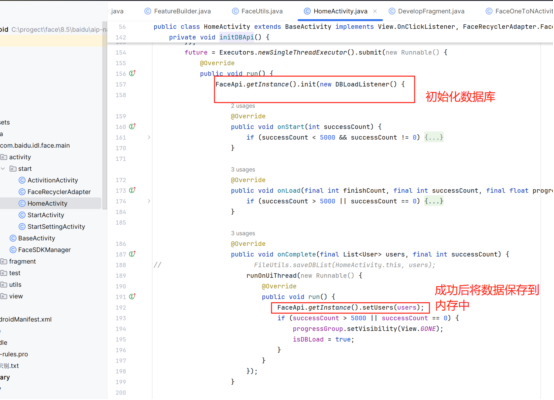554x400 pixels.
Task: Open the rules.pro file
Action: (x=14, y=354)
